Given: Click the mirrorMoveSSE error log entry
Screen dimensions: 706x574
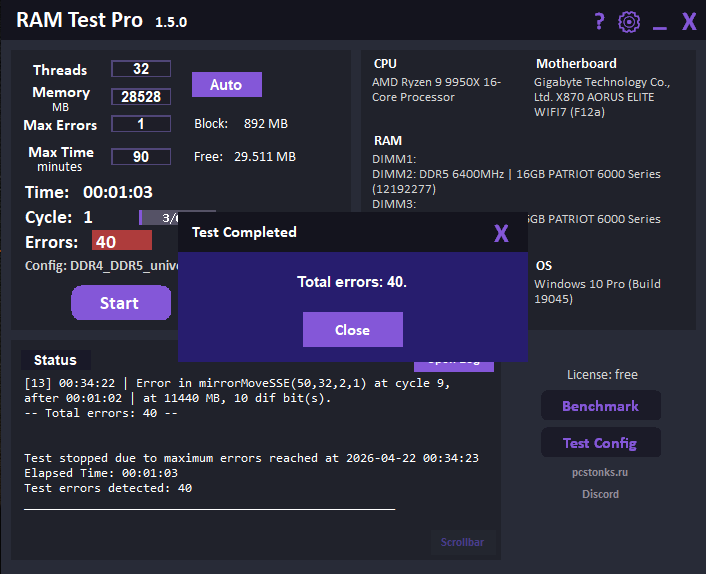Looking at the screenshot, I should 237,390.
